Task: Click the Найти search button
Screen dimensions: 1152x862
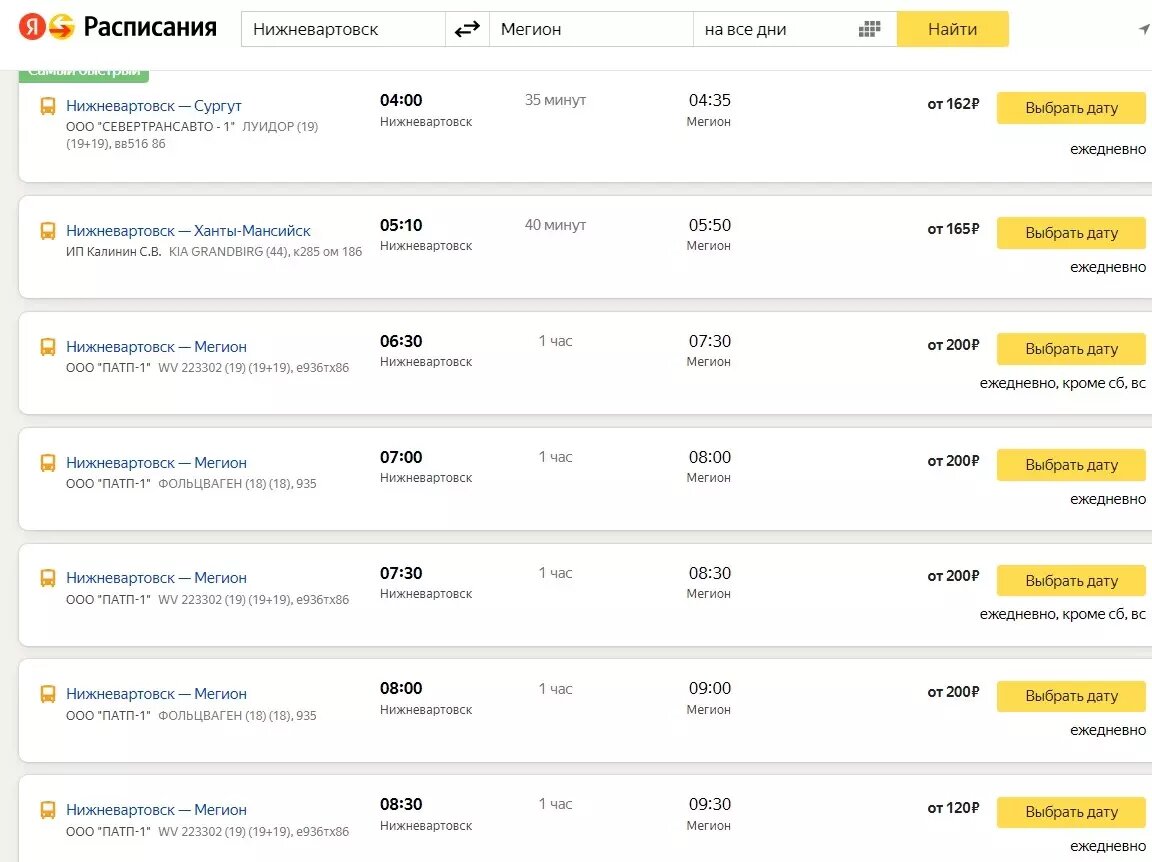Action: [952, 29]
